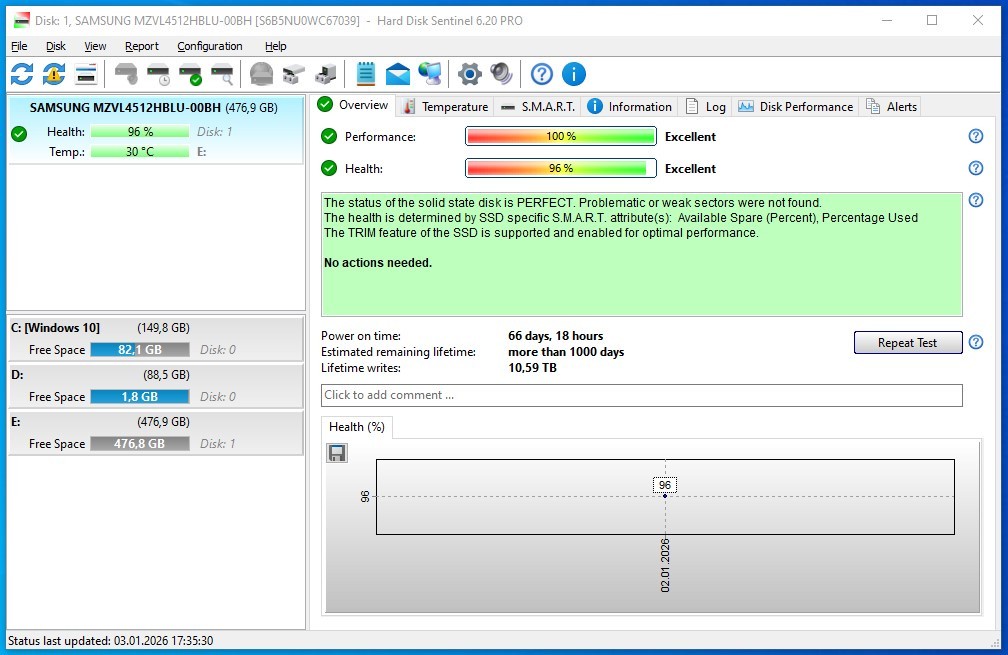Image resolution: width=1008 pixels, height=655 pixels.
Task: Open the Help menu
Action: coord(275,46)
